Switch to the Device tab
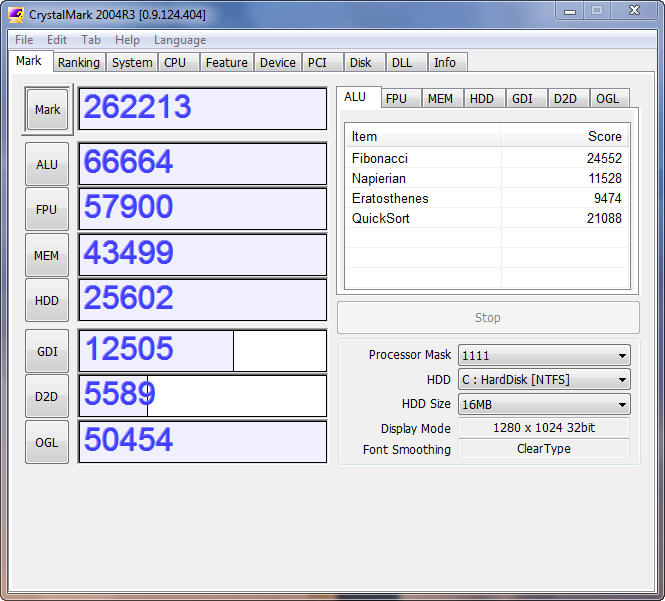Image resolution: width=665 pixels, height=601 pixels. click(277, 62)
